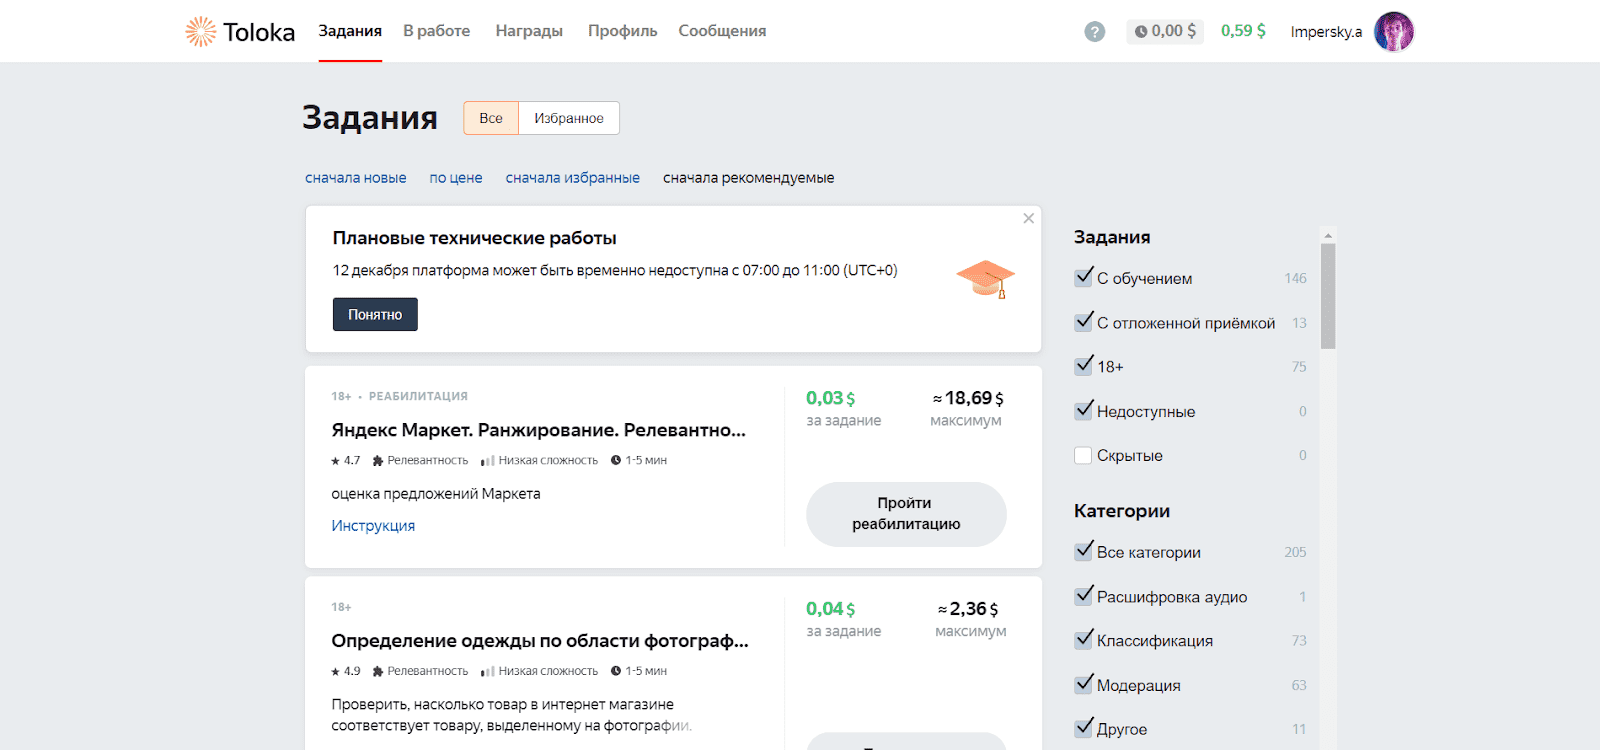Open the Яндекс Маркет Ранжирование task title

pos(539,430)
